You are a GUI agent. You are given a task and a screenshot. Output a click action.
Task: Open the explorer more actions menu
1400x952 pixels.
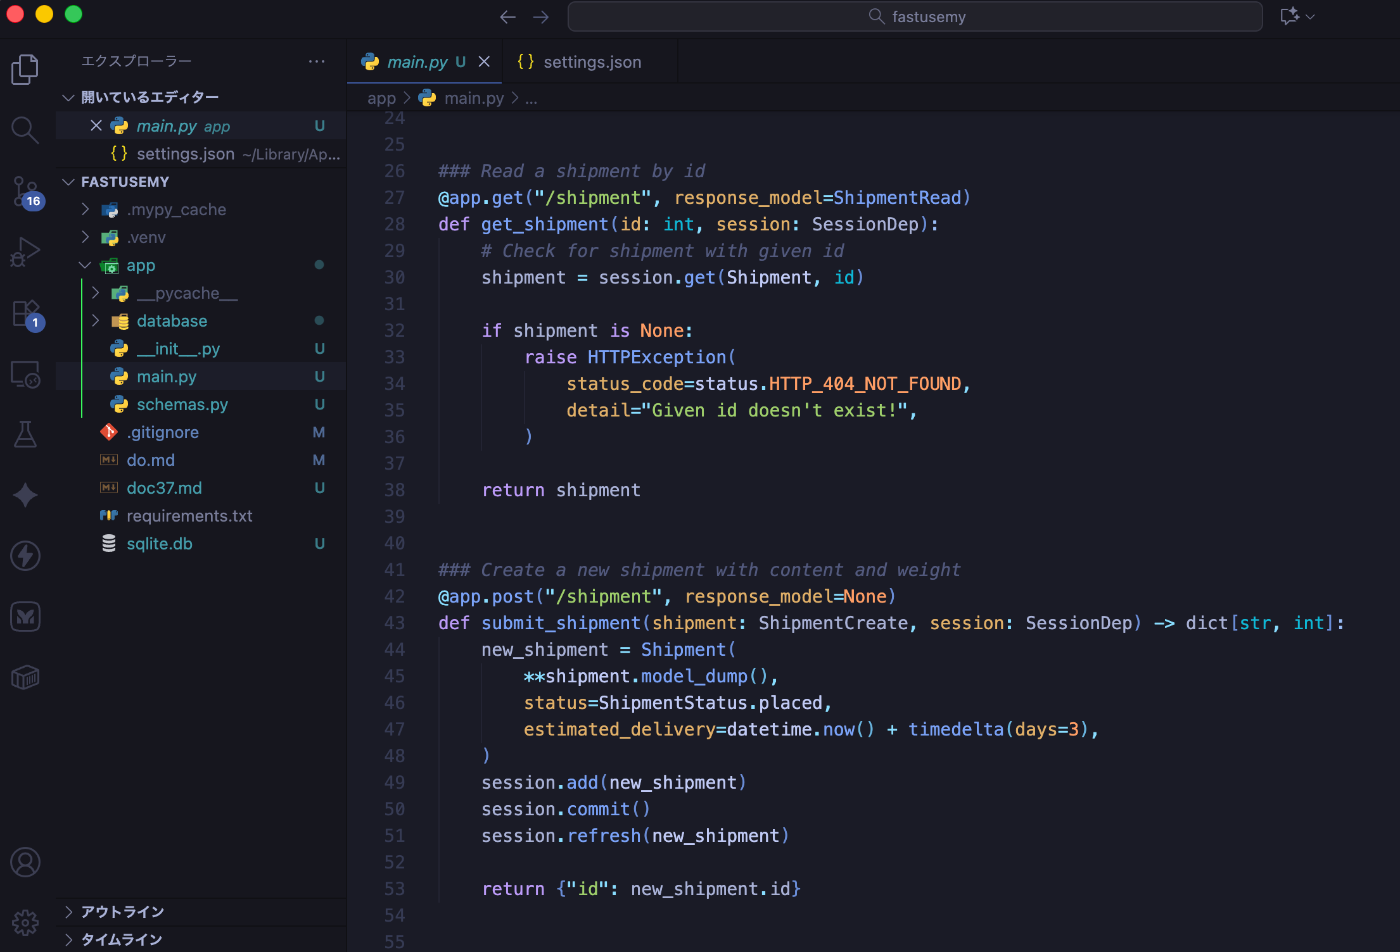(x=317, y=61)
